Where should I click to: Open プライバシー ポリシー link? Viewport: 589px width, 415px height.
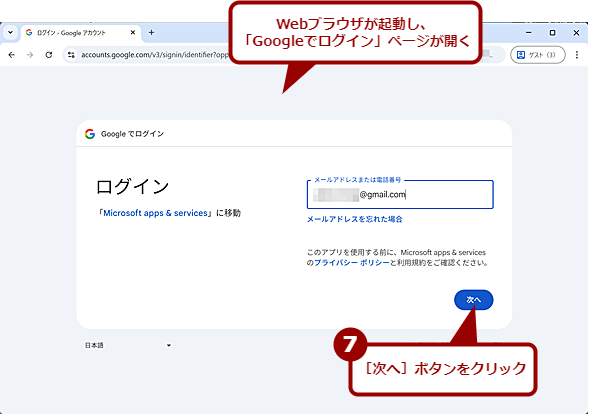(352, 263)
